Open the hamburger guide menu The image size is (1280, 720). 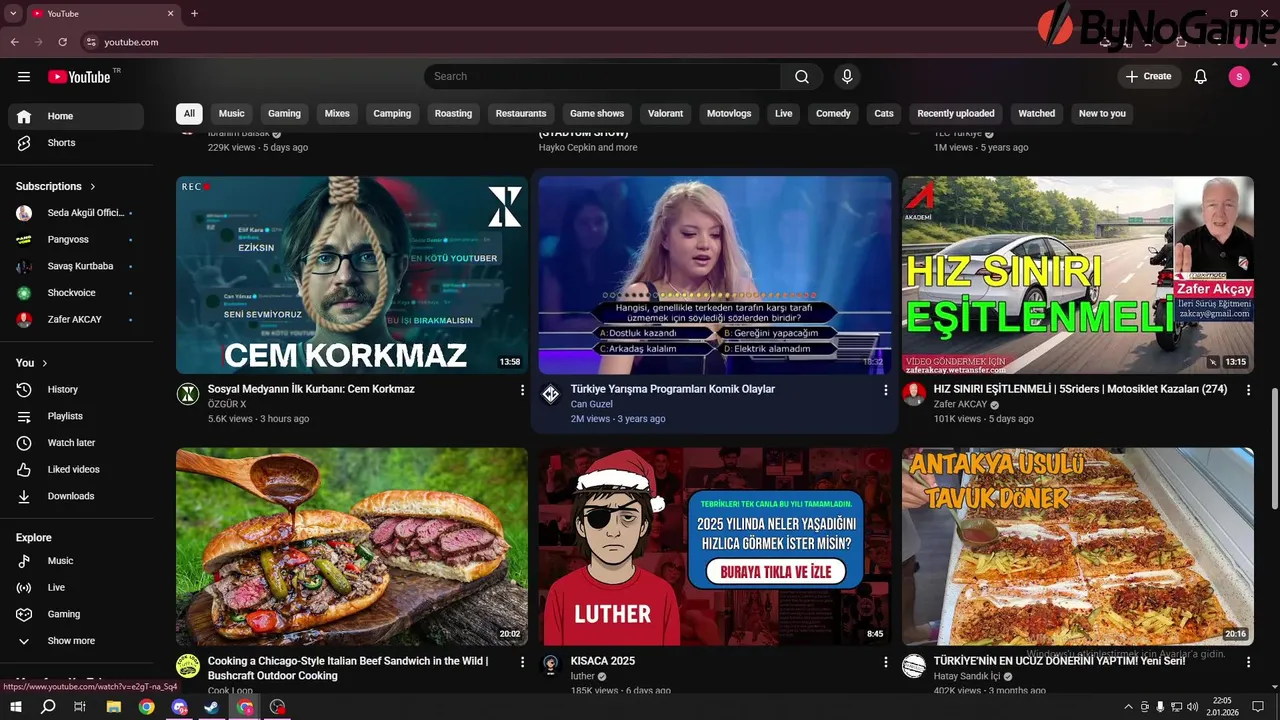click(24, 77)
